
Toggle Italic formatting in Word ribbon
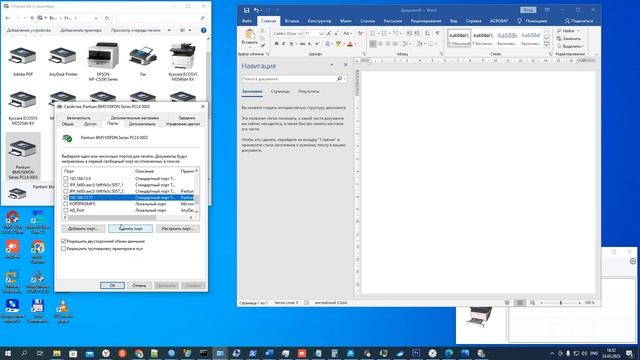(284, 44)
